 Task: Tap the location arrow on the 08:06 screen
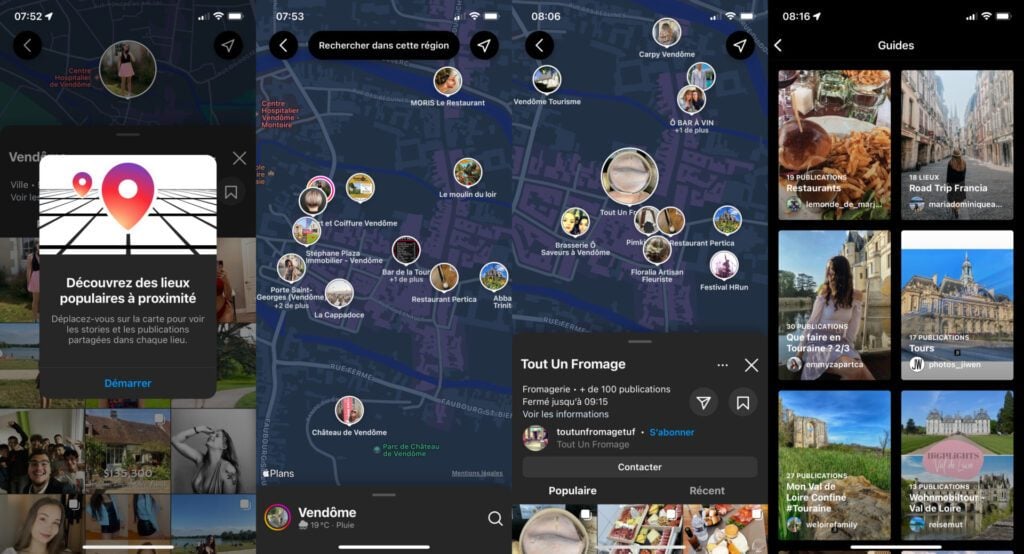coord(740,46)
